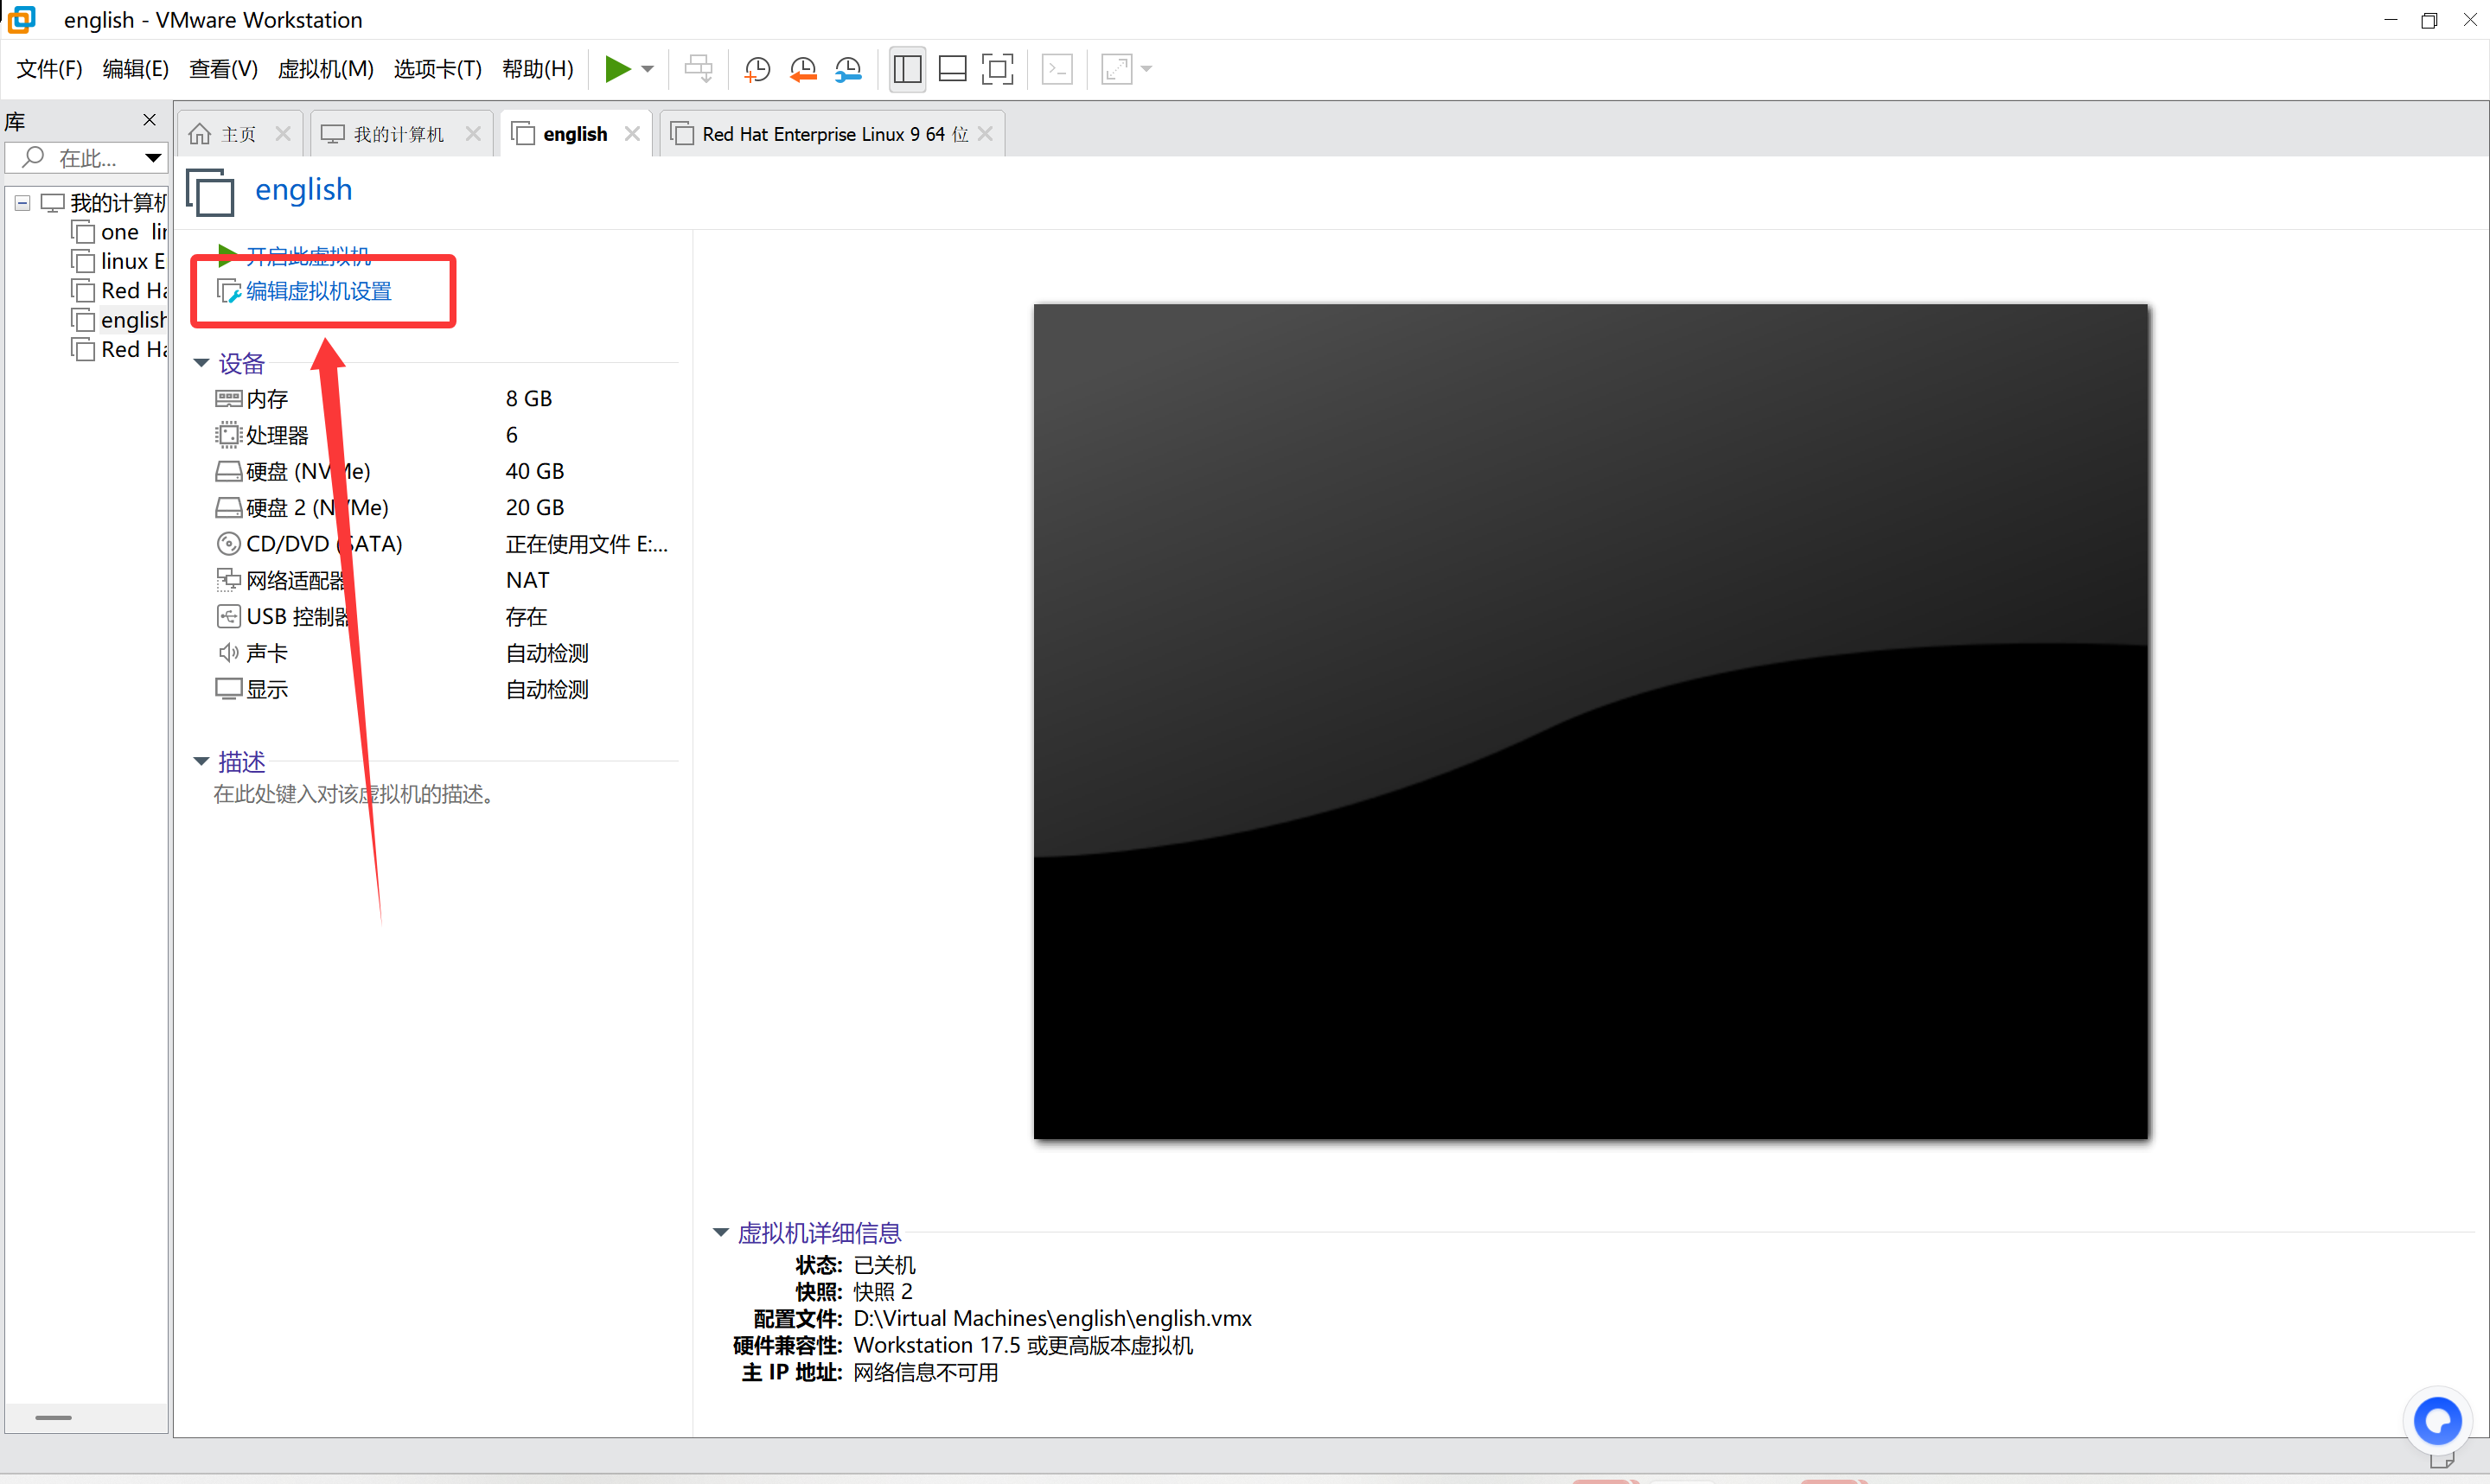
Task: Open the stretch display dropdown arrow
Action: pyautogui.click(x=1147, y=69)
